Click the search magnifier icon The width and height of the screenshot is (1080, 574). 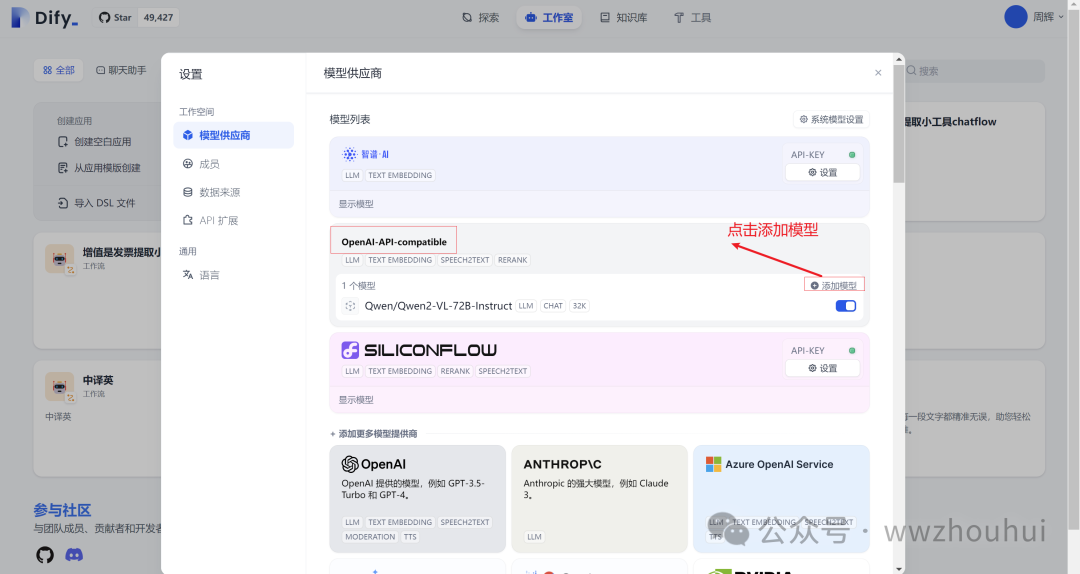tap(912, 71)
